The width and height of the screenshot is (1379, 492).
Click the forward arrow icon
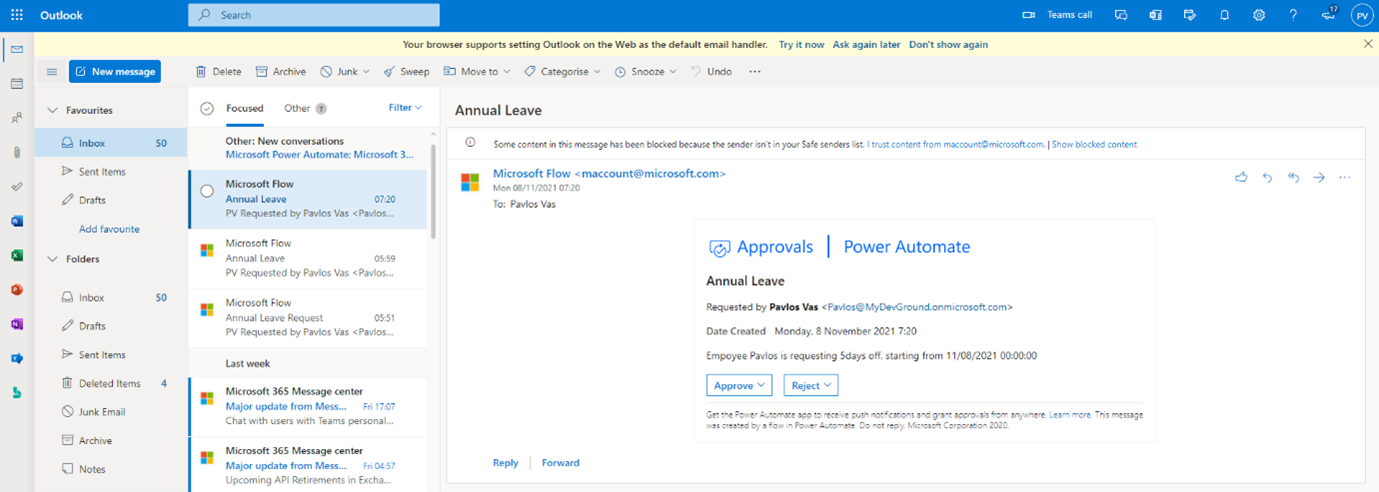[1319, 177]
